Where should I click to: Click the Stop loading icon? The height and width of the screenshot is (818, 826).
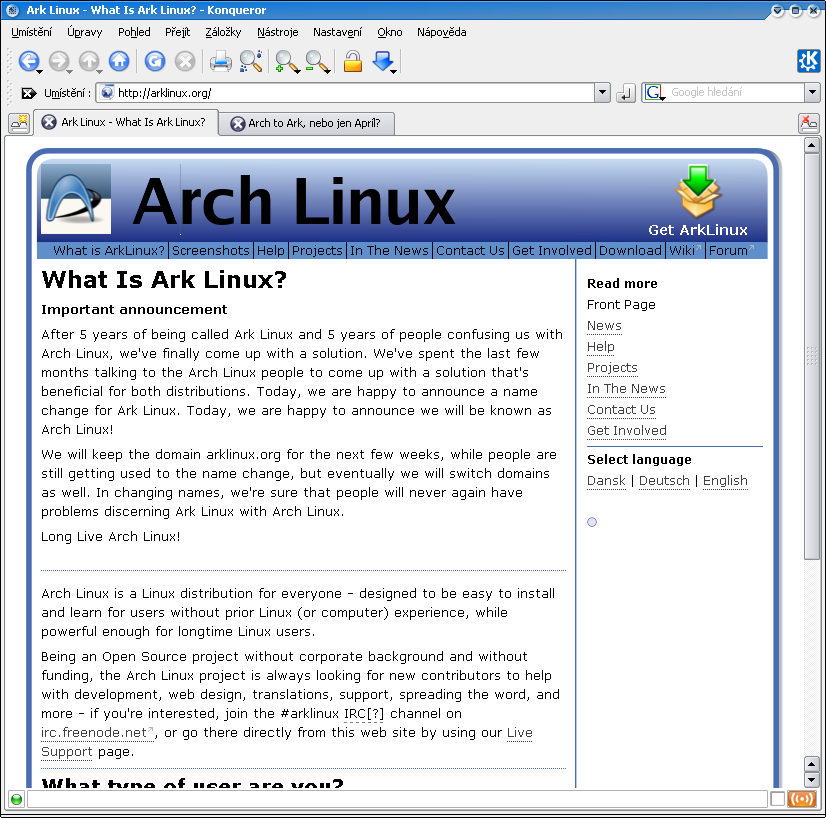(x=185, y=62)
